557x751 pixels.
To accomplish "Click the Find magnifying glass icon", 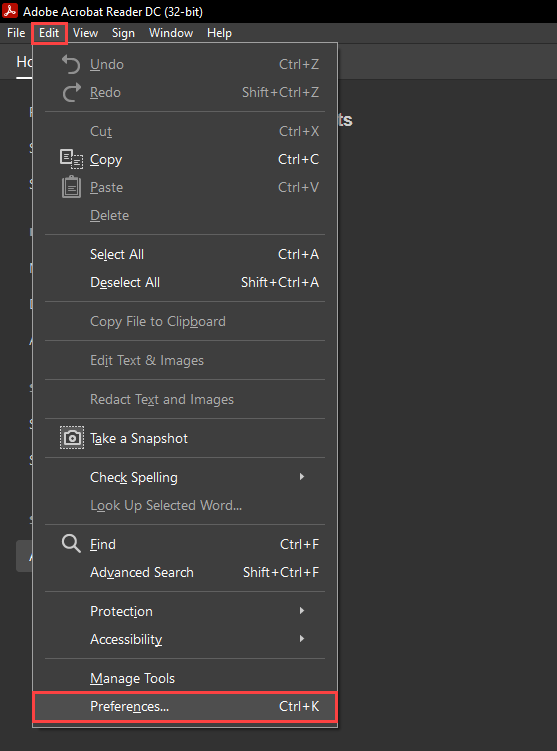I will point(71,544).
